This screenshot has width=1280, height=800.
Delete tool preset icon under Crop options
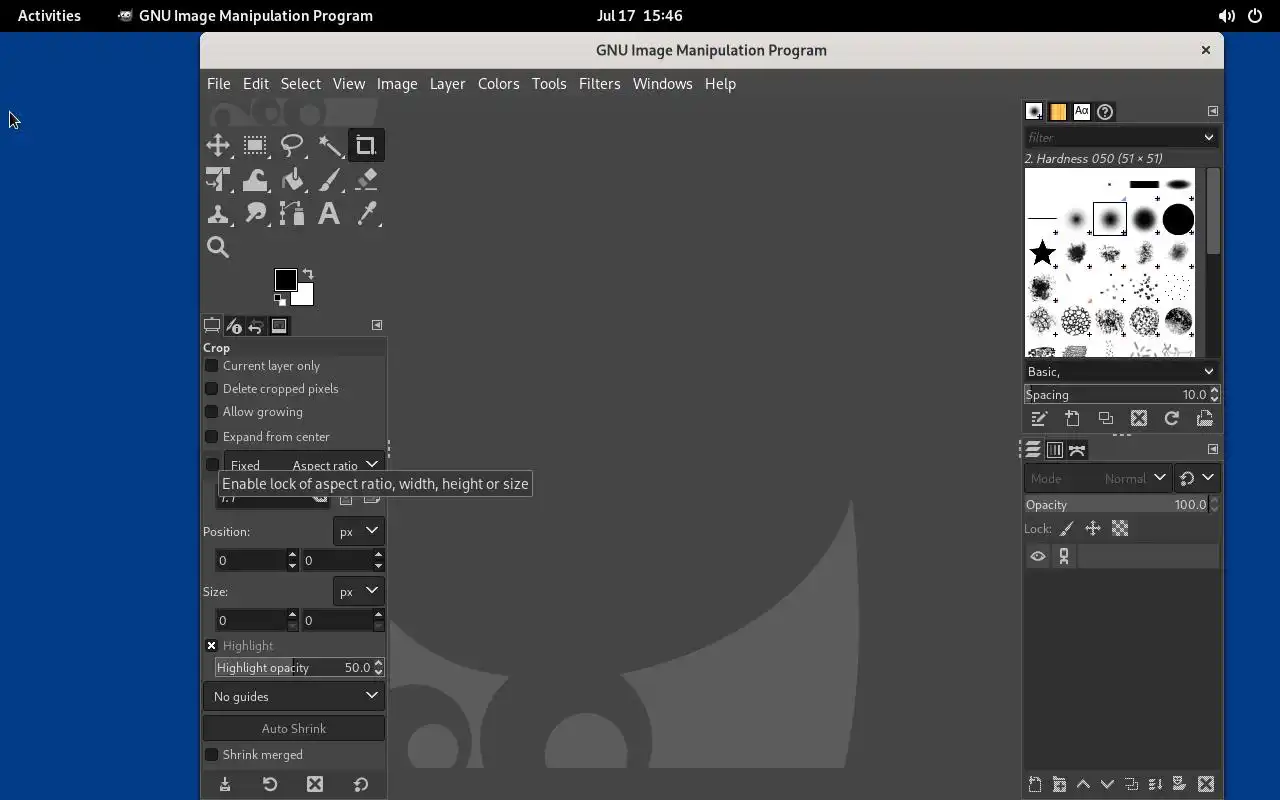tap(315, 784)
